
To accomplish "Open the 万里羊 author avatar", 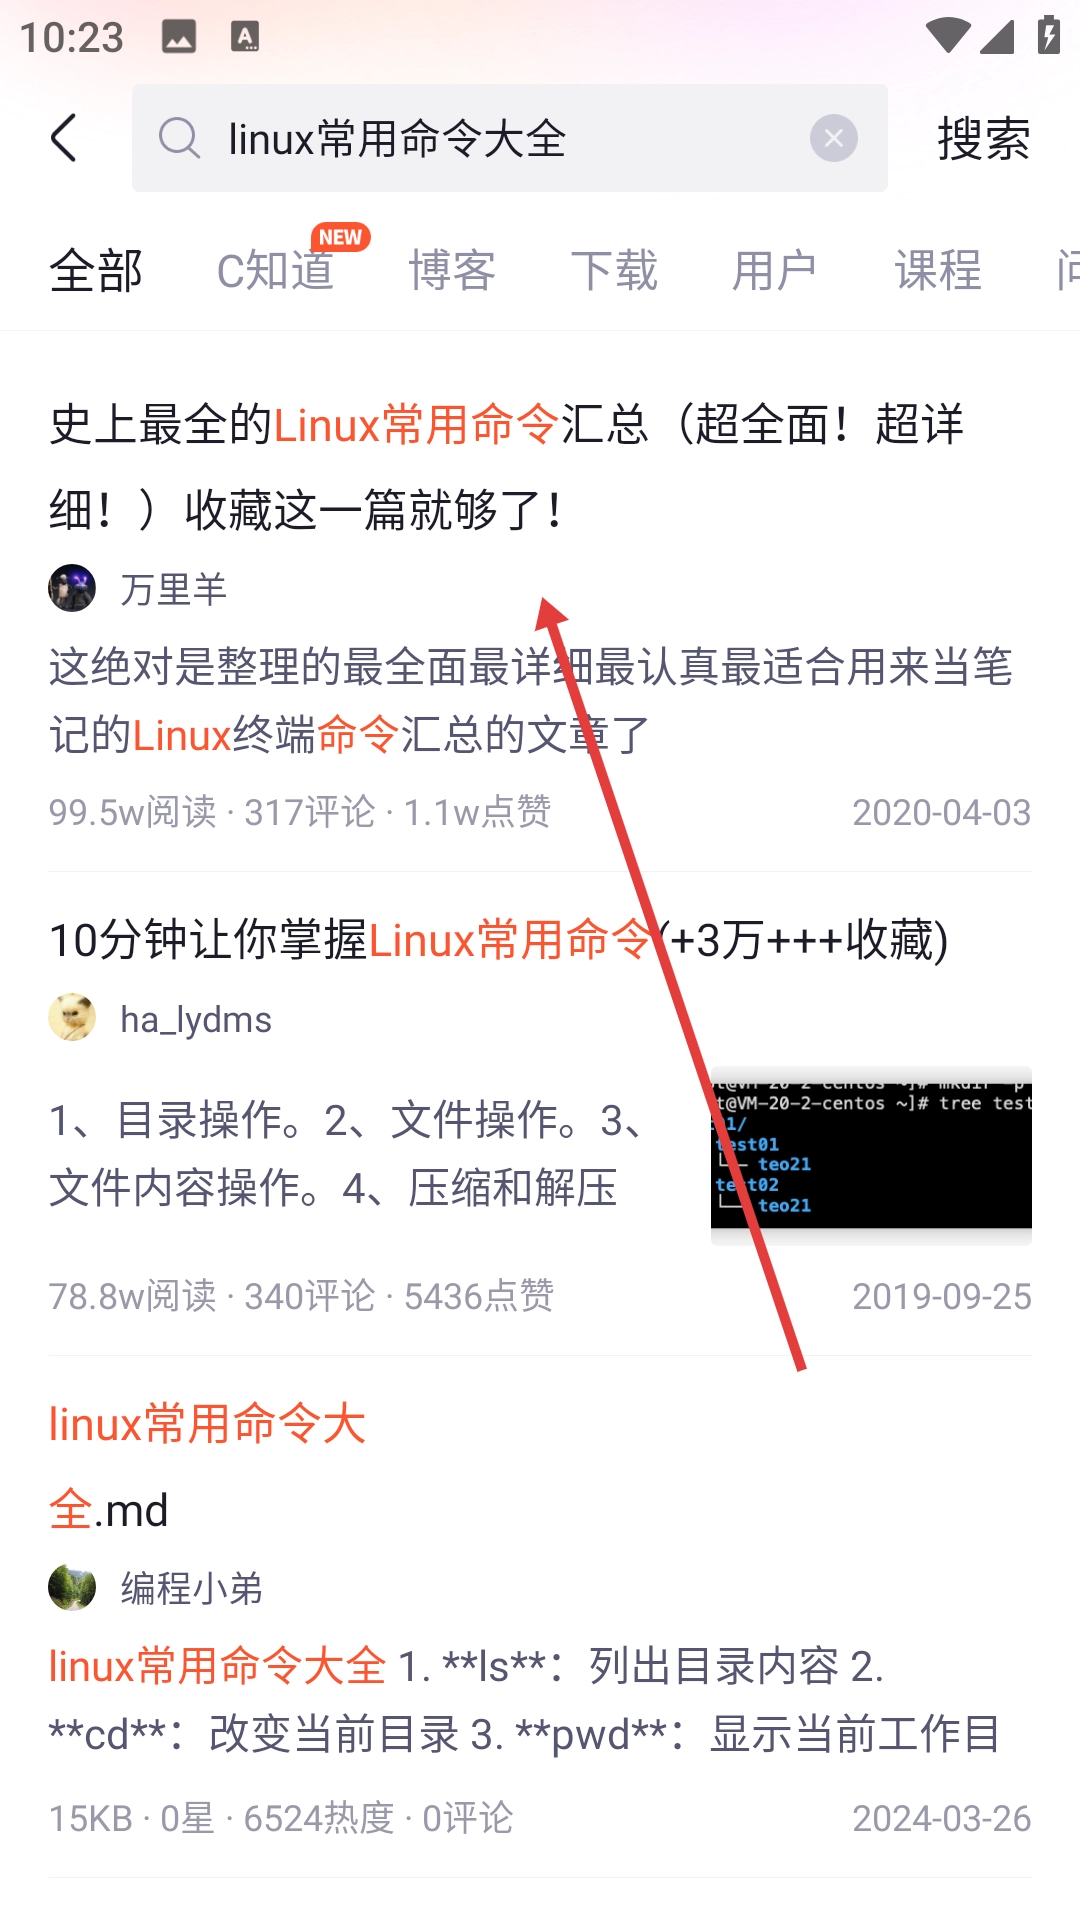I will 72,588.
